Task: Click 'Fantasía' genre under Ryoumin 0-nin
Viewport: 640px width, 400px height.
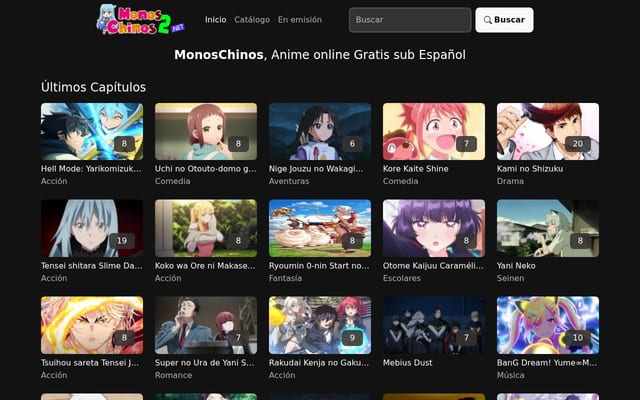Action: [285, 278]
